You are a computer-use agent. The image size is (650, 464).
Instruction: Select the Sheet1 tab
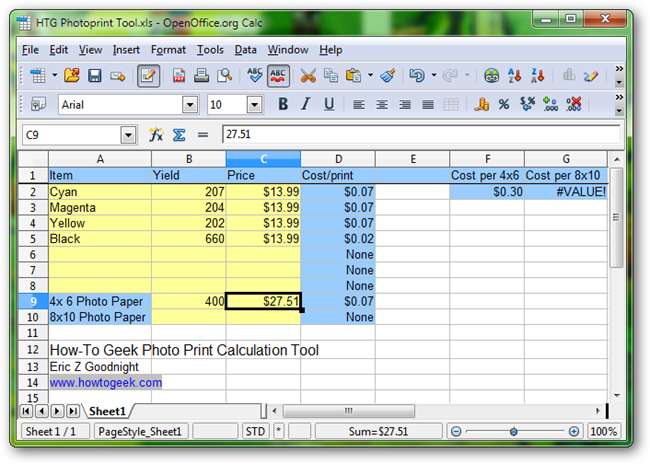click(x=108, y=411)
